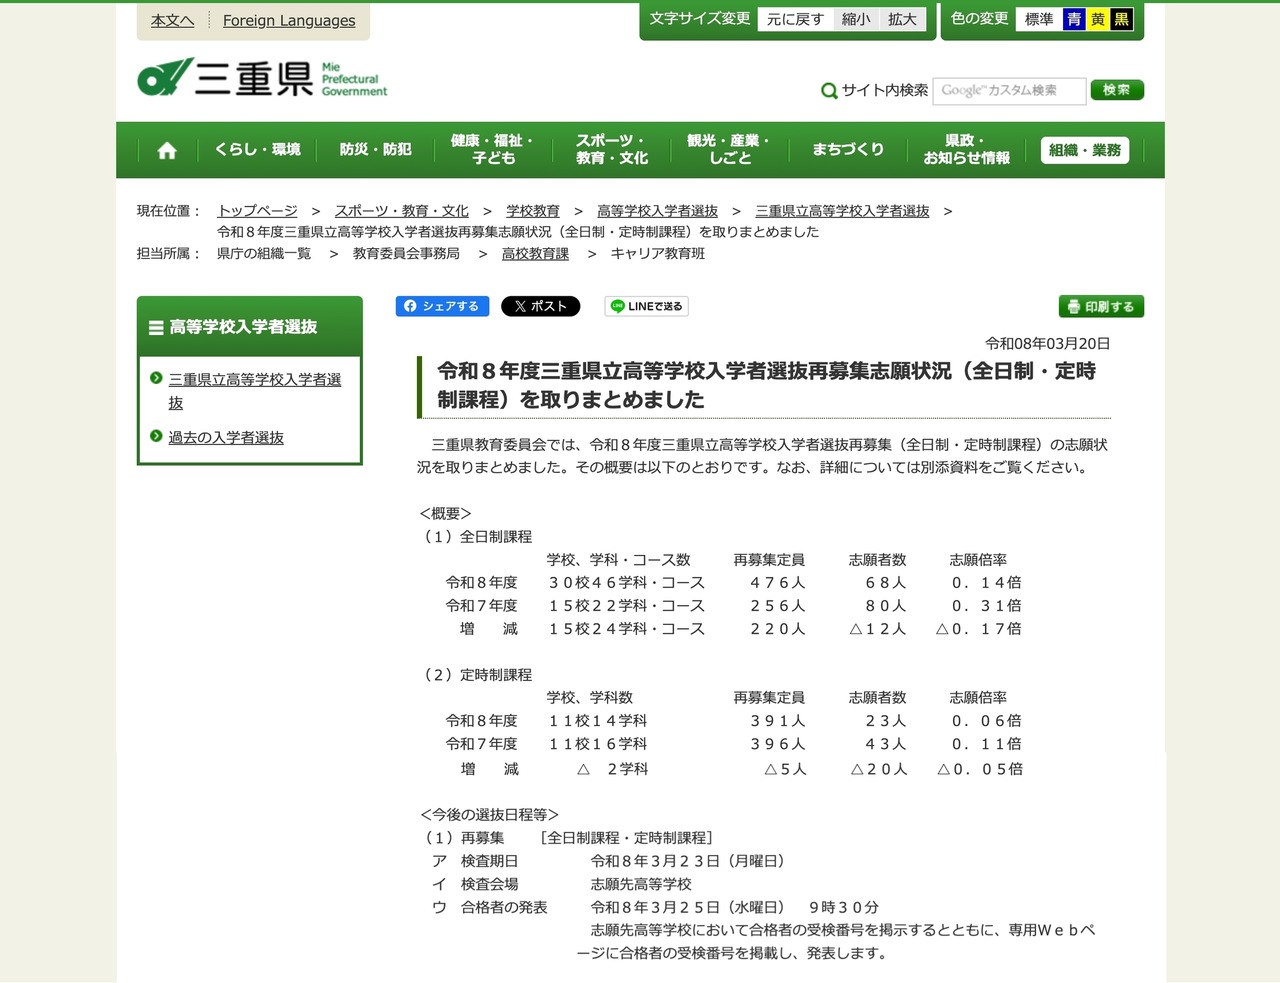Screen dimensions: 1280x983
Task: Click the list icon on 高等学校入学者選抜 panel header
Action: pyautogui.click(x=155, y=325)
